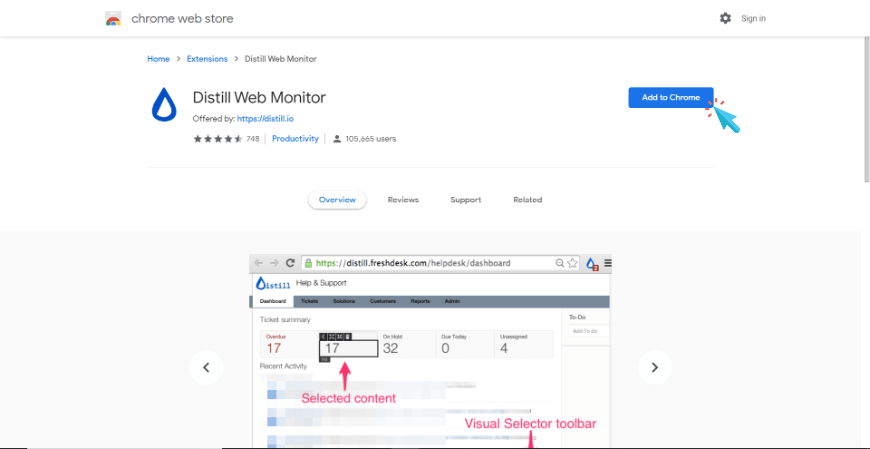The width and height of the screenshot is (870, 449).
Task: Click the Distill water drop logo
Action: tap(163, 105)
